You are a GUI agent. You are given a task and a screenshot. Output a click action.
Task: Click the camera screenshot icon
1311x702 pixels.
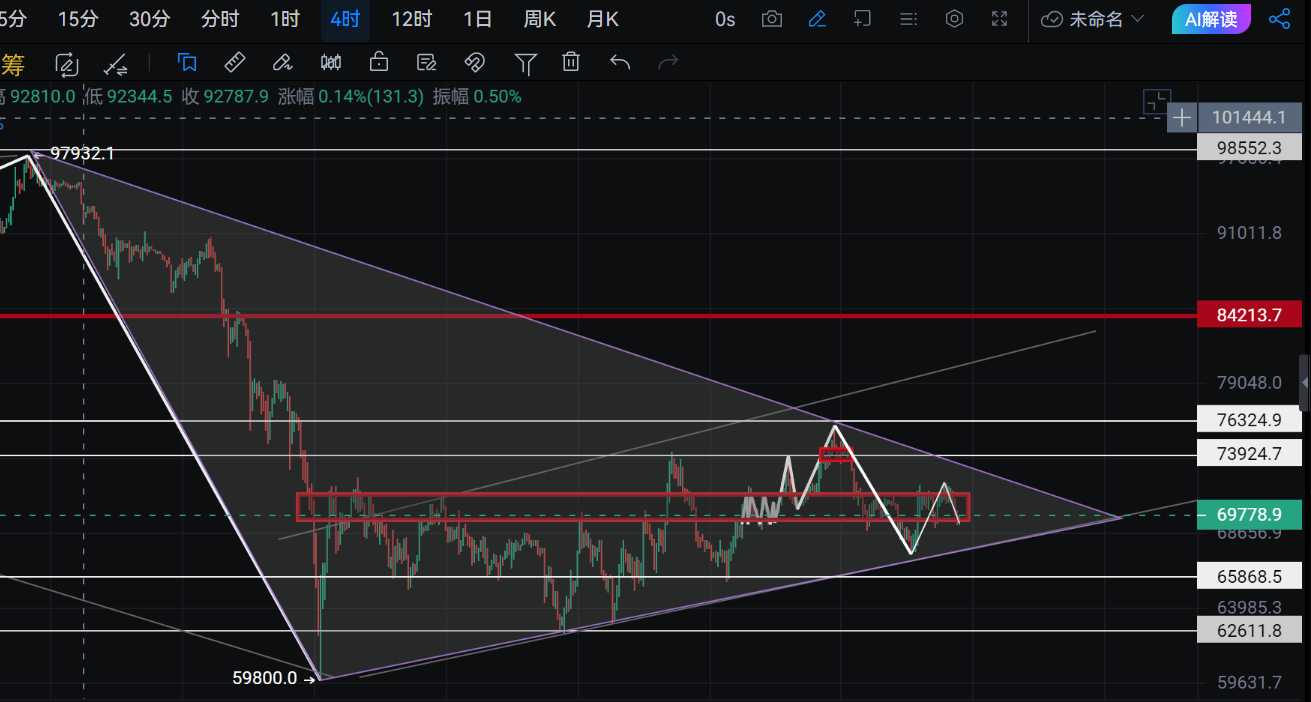coord(771,19)
